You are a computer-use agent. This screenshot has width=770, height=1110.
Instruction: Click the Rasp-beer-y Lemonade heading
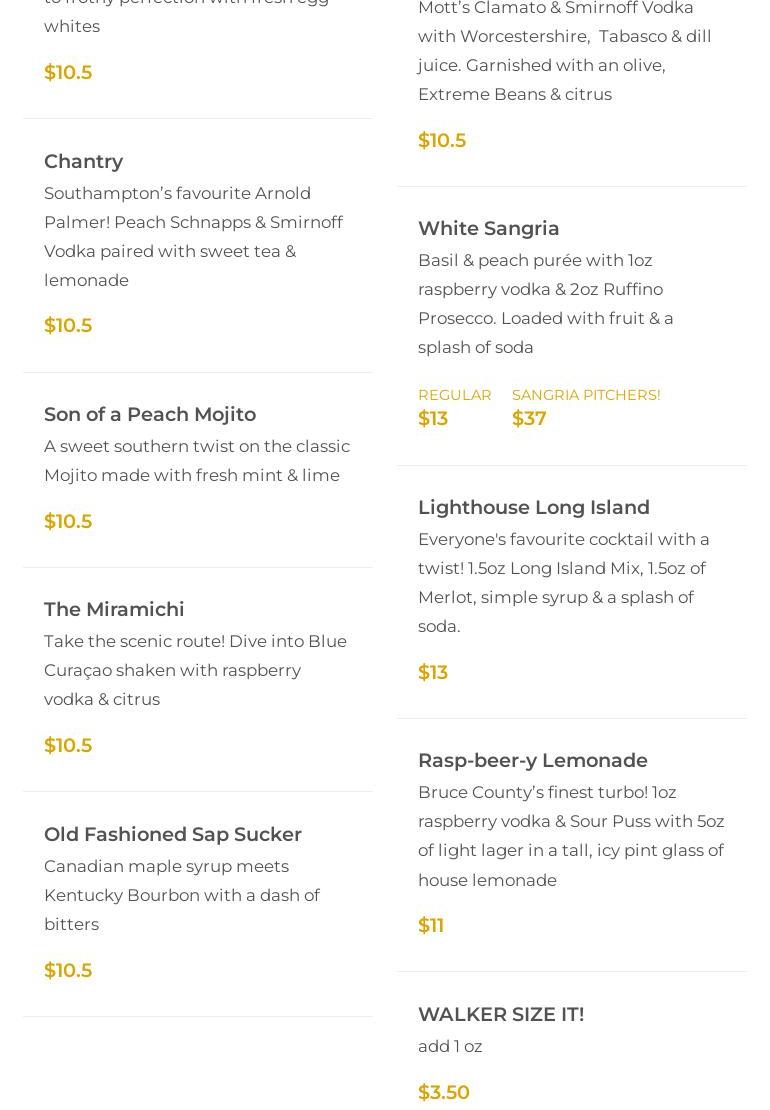click(x=532, y=760)
